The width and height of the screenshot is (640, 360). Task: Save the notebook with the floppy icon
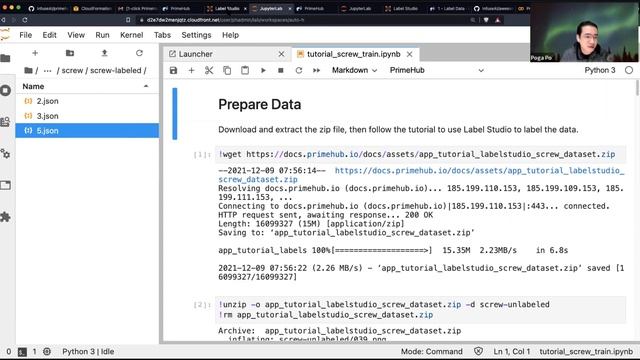[x=173, y=70]
